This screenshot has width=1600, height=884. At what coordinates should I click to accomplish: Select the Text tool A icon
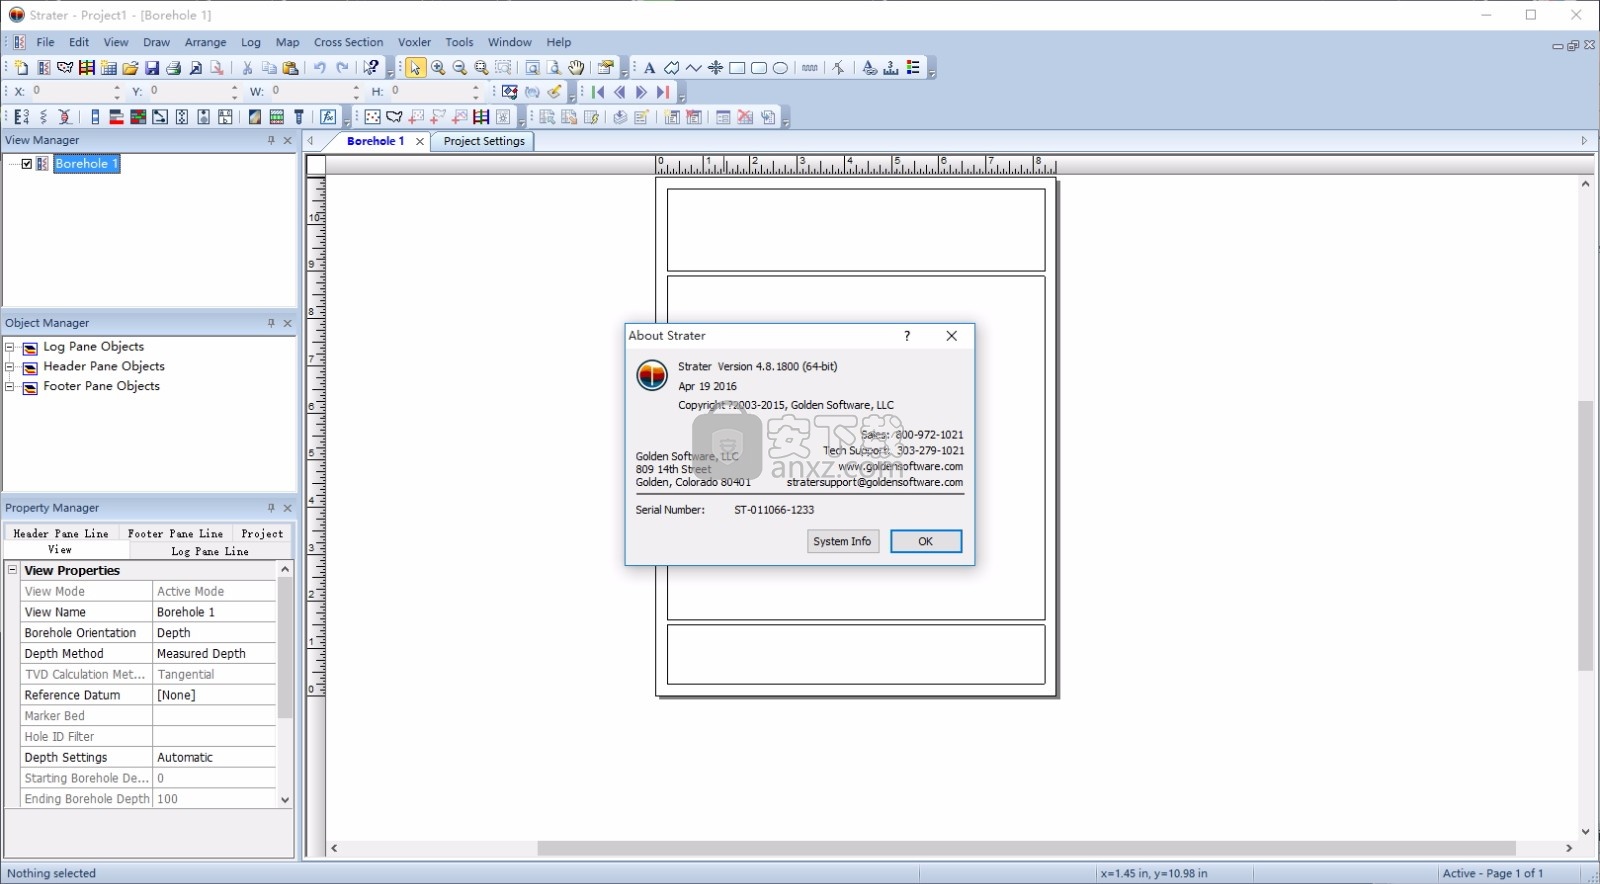pos(649,67)
